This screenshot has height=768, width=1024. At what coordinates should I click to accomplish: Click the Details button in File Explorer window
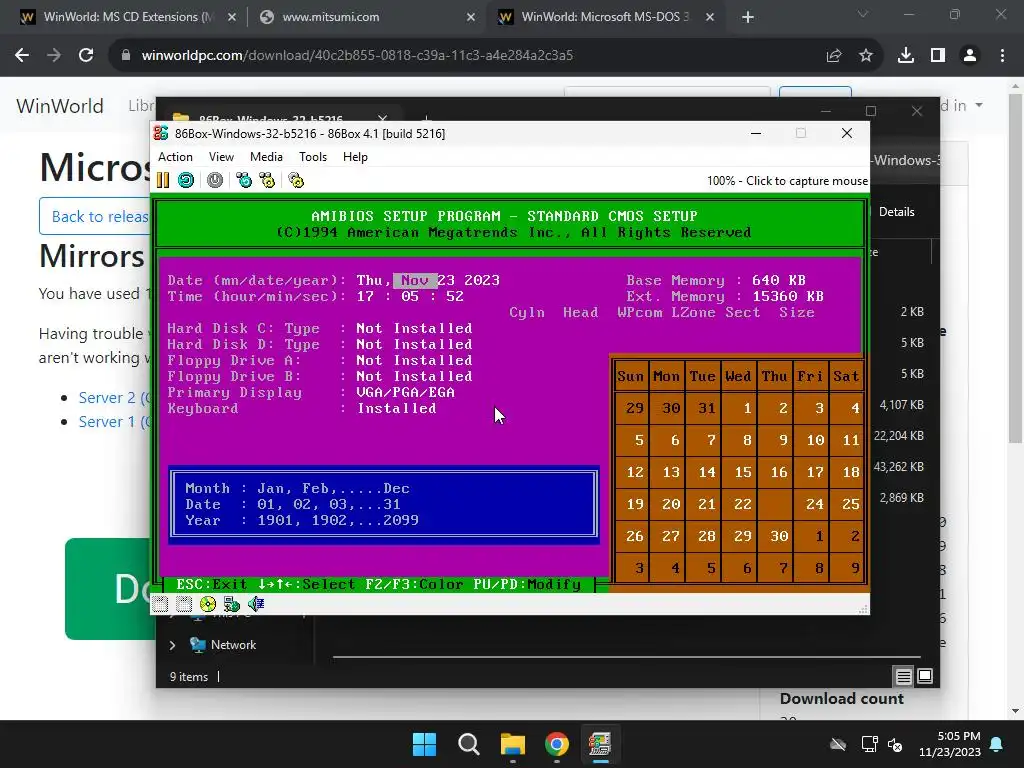pyautogui.click(x=896, y=212)
